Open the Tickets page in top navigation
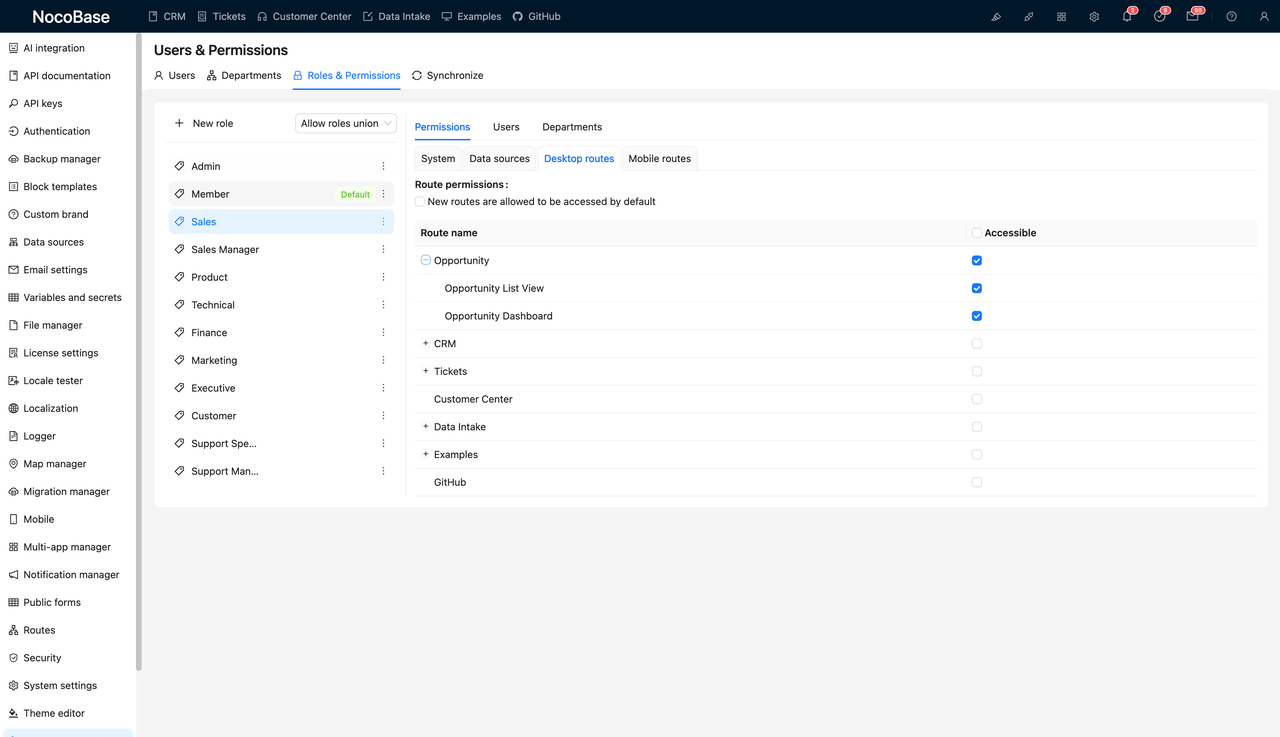Viewport: 1280px width, 737px height. tap(221, 17)
